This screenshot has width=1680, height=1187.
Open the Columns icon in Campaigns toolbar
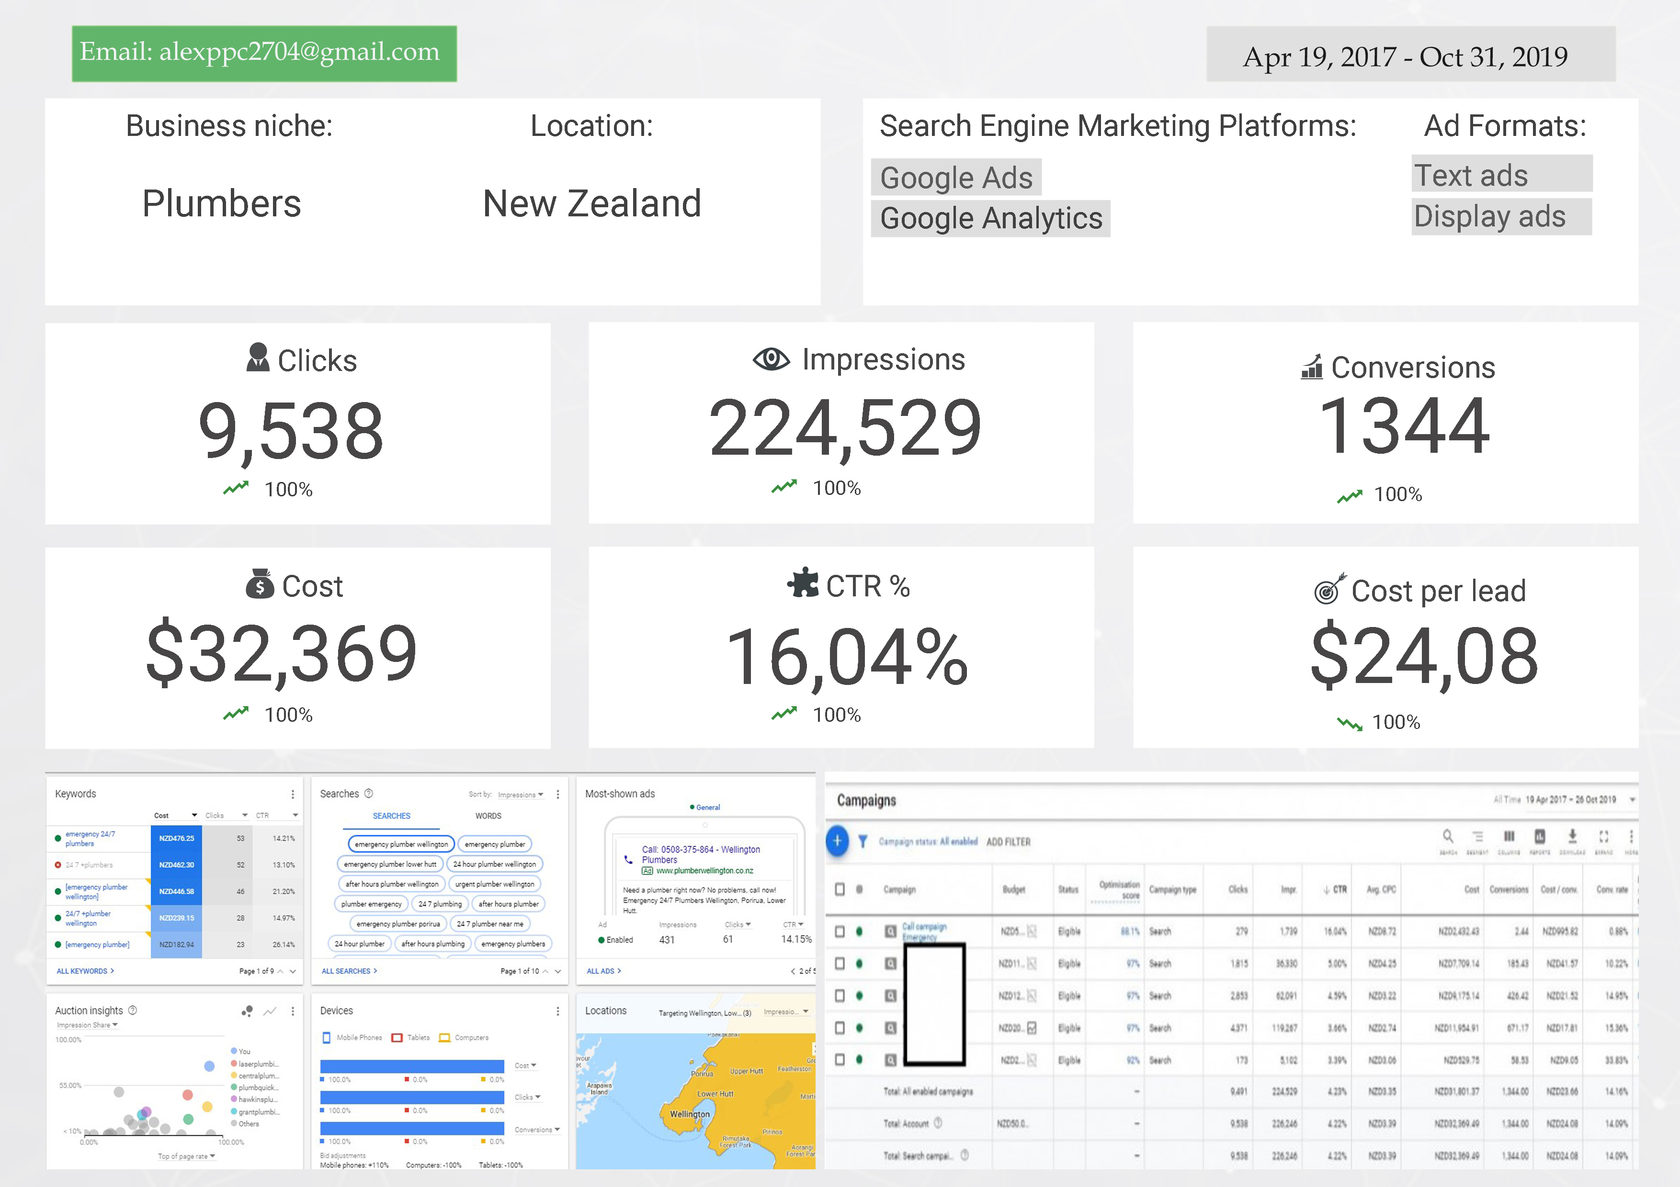click(1509, 836)
